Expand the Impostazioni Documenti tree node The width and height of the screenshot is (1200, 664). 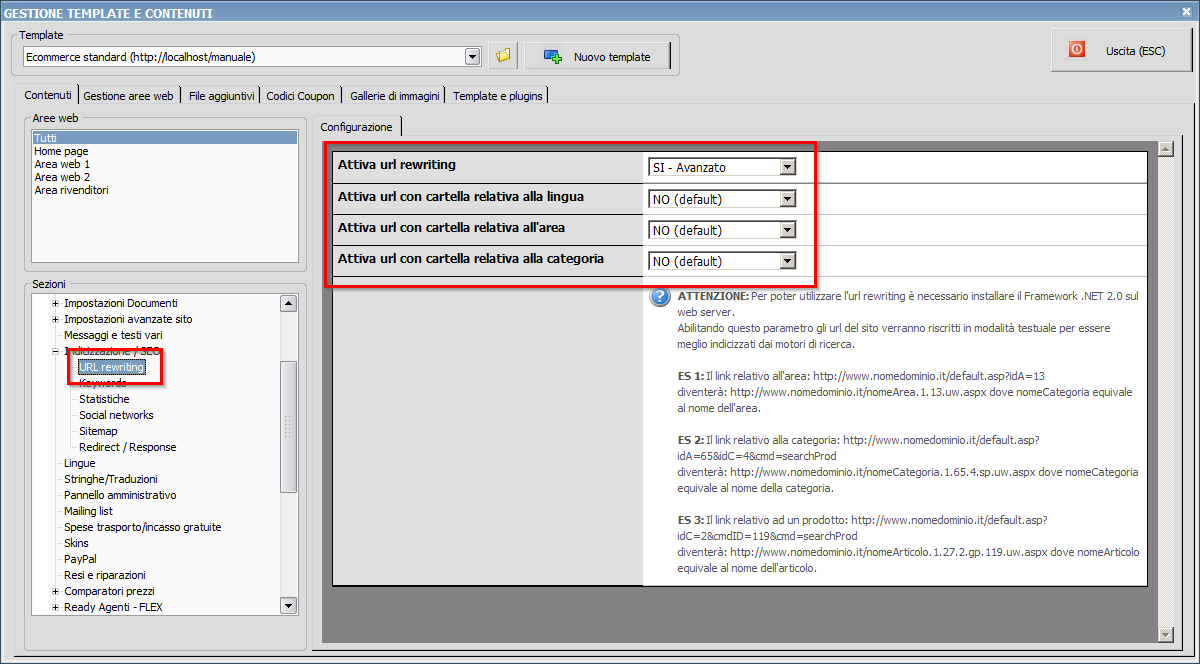pos(56,303)
